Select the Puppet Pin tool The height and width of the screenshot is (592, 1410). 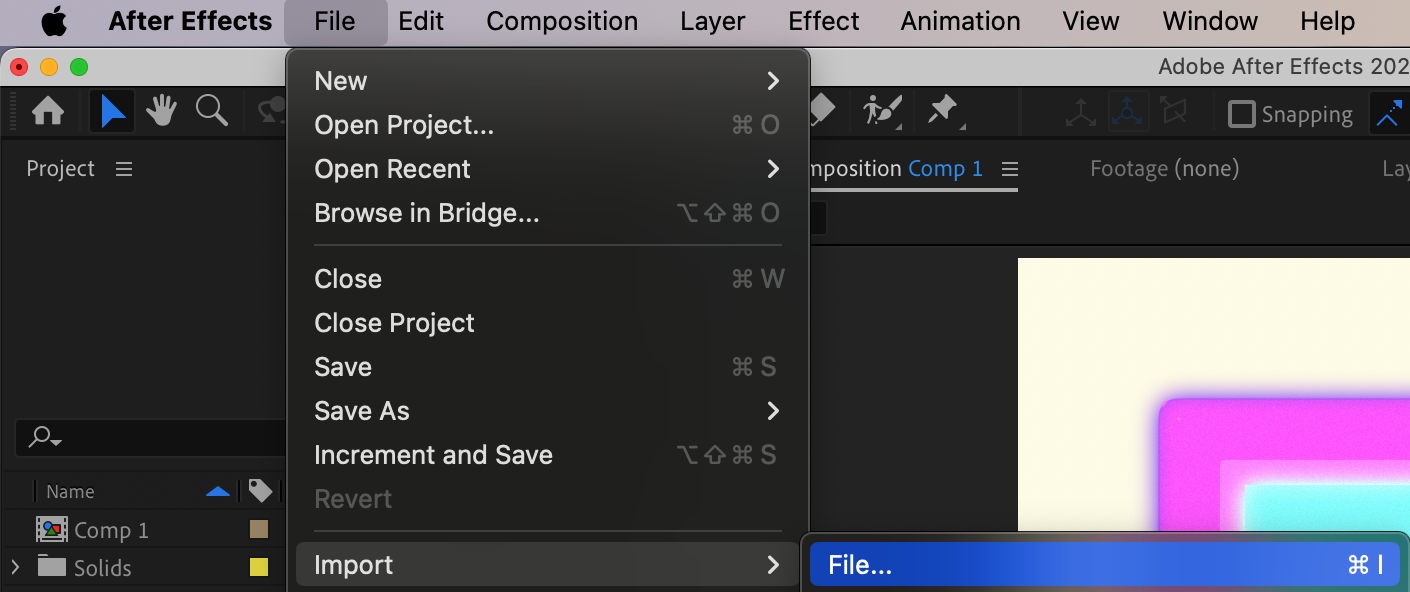pos(942,111)
